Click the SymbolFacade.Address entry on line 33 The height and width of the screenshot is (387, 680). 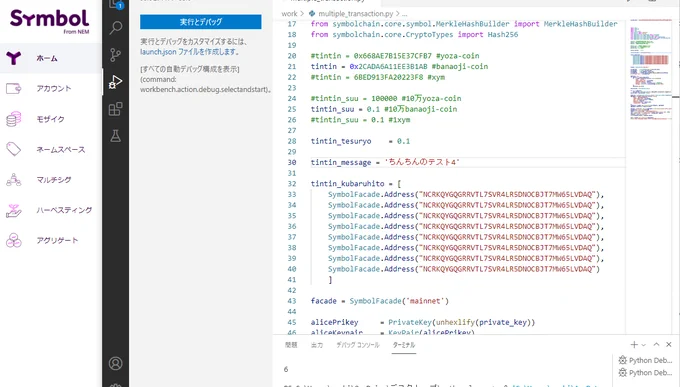[466, 194]
